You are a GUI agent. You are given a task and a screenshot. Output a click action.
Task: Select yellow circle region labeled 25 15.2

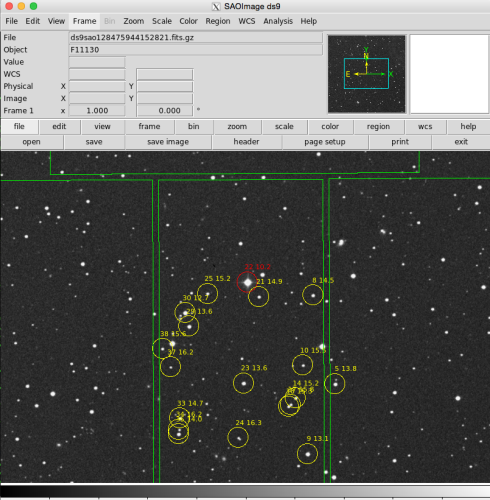point(207,294)
